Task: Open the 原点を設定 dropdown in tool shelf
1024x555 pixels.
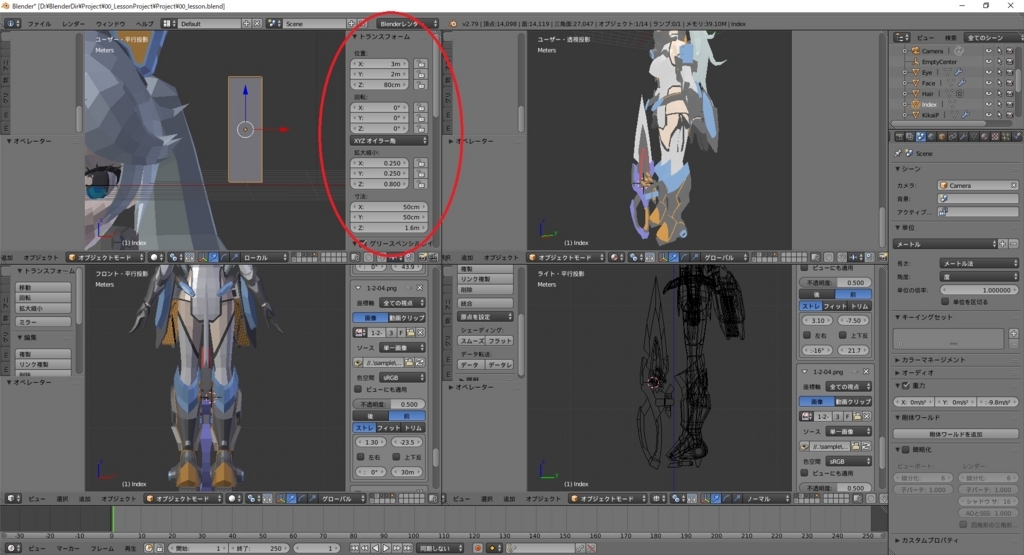Action: point(485,317)
